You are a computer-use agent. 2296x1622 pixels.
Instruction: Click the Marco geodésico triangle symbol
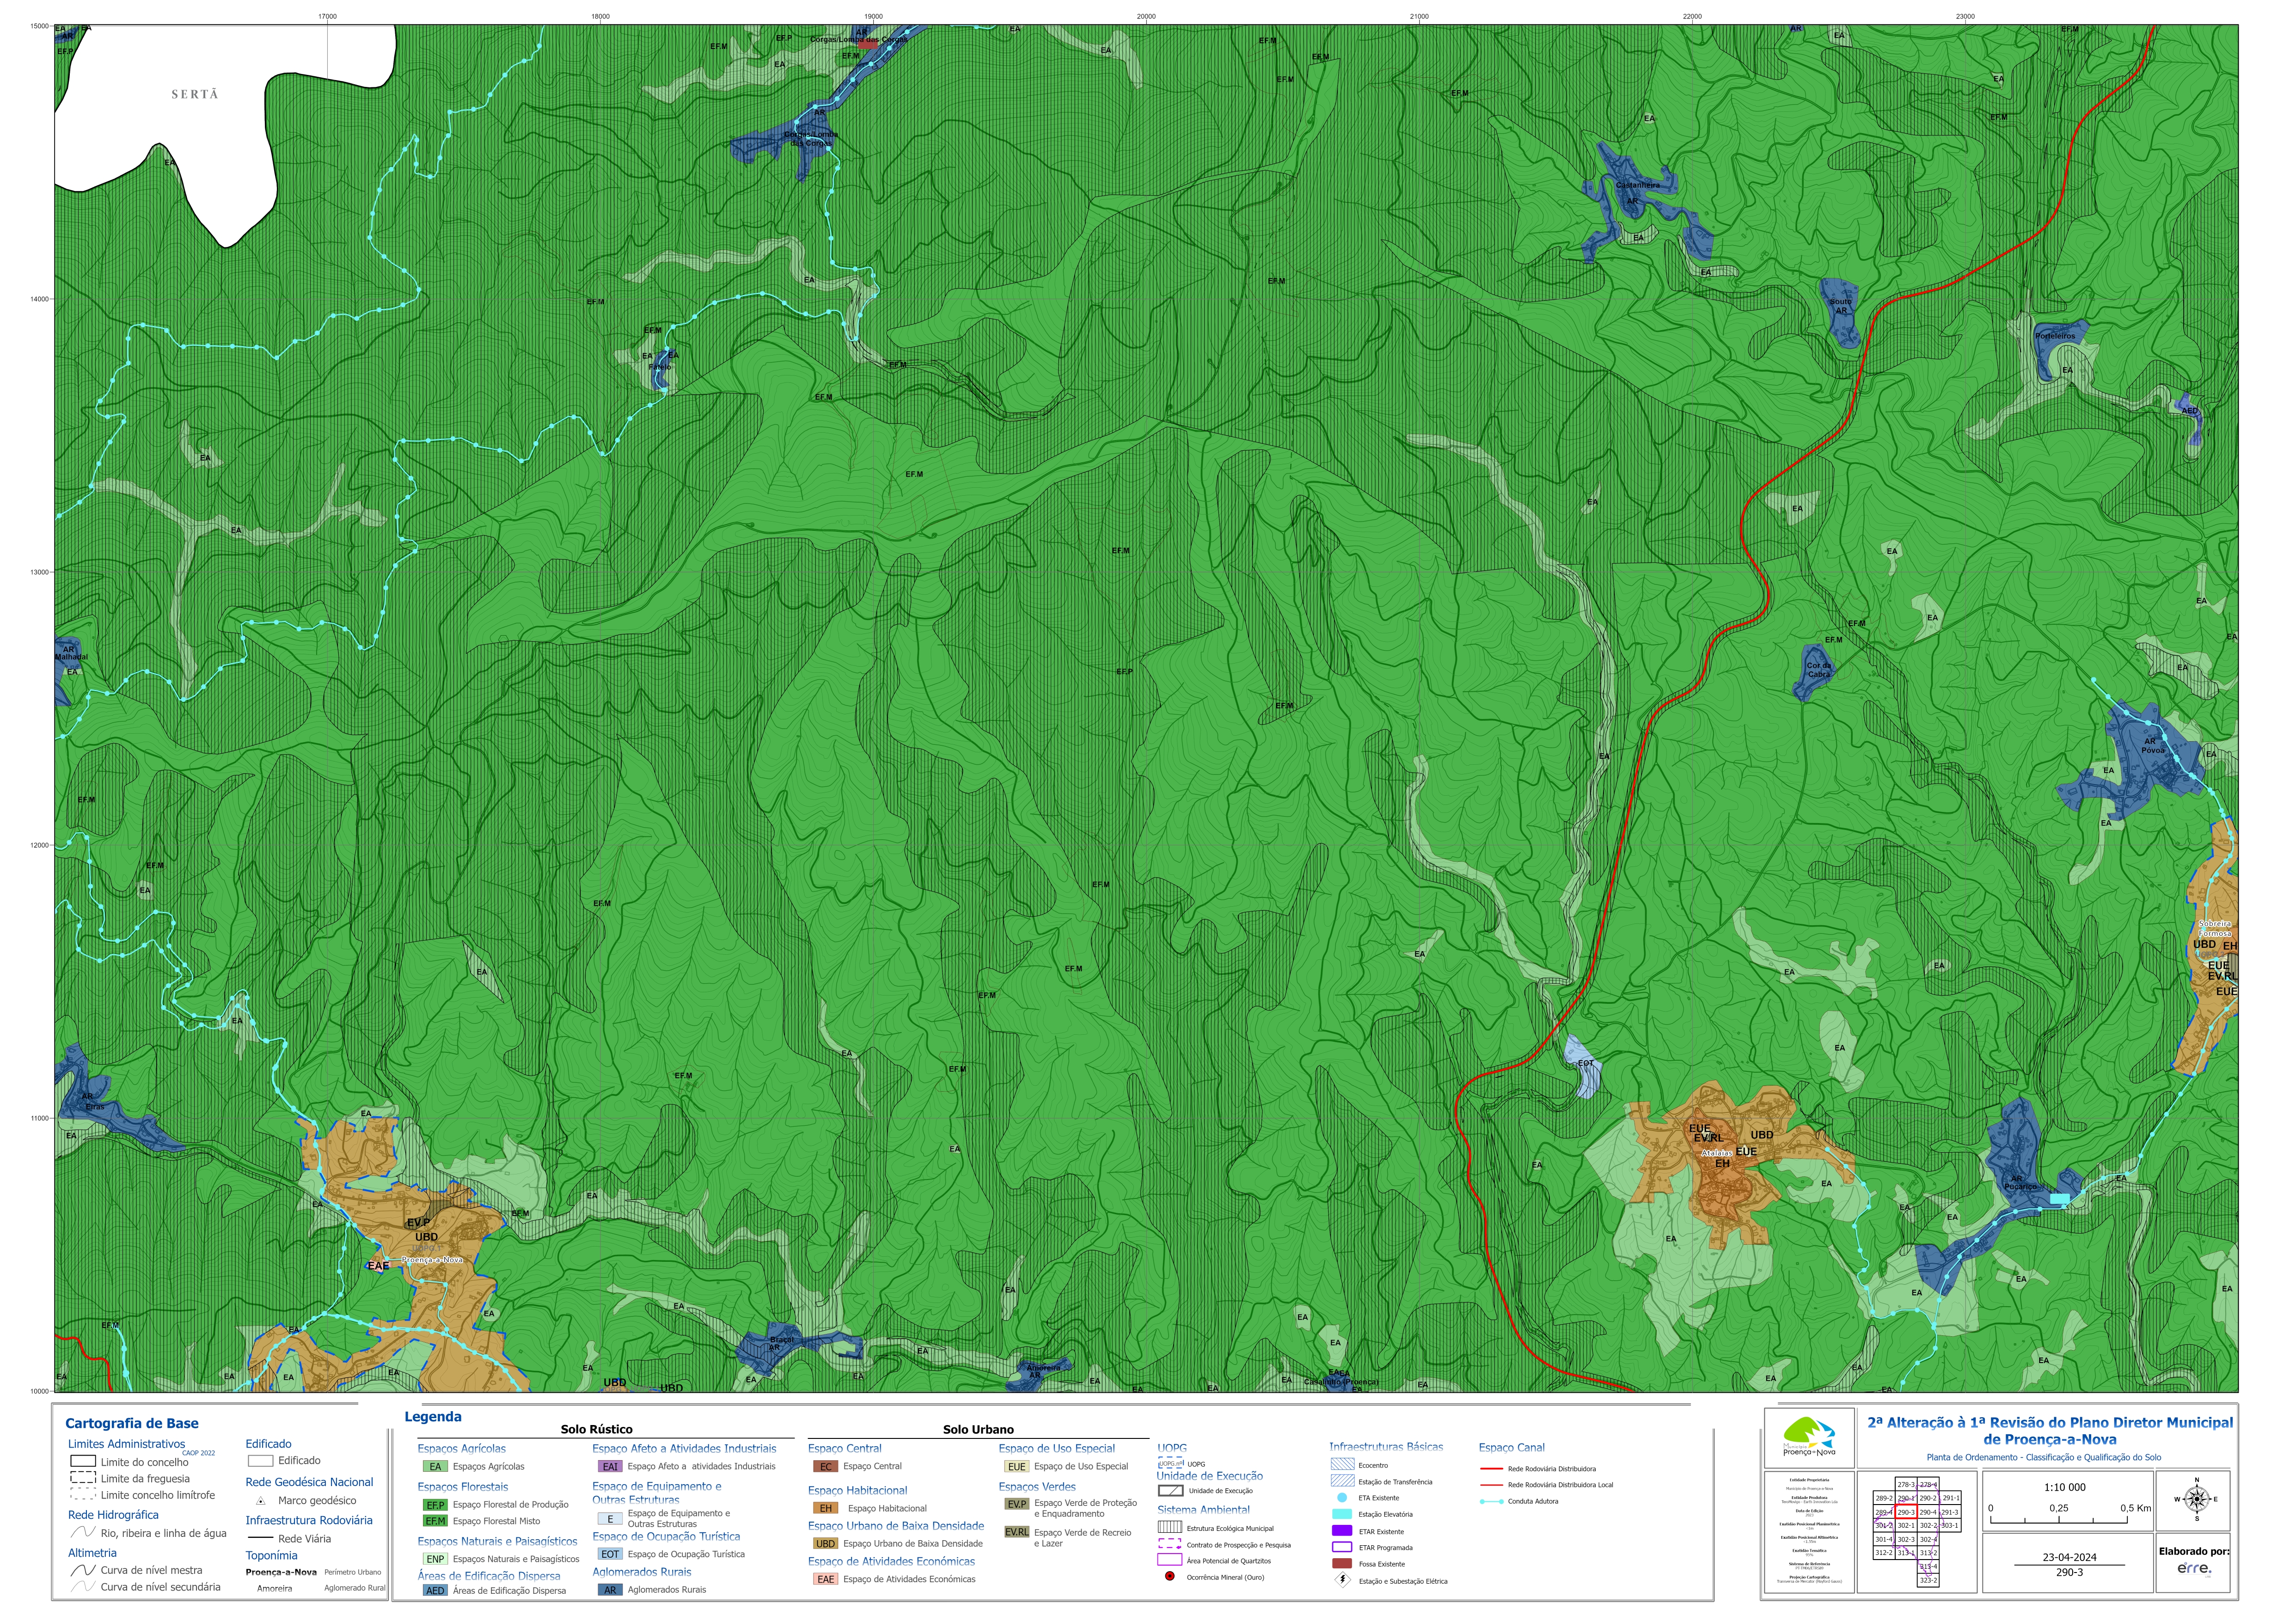260,1501
